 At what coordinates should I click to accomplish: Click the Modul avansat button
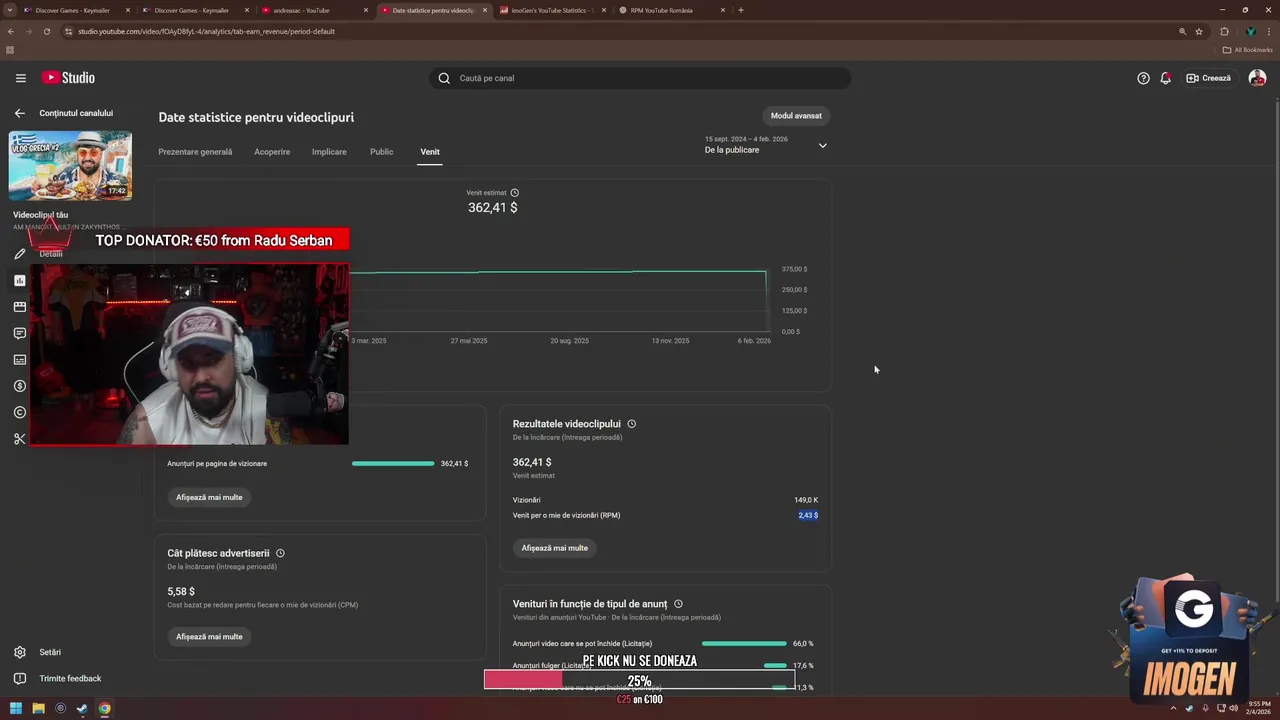(x=796, y=116)
